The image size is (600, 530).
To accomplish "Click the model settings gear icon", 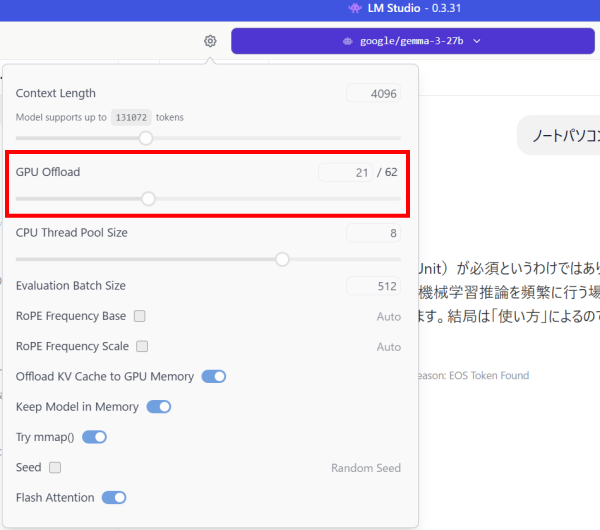I will click(x=210, y=41).
